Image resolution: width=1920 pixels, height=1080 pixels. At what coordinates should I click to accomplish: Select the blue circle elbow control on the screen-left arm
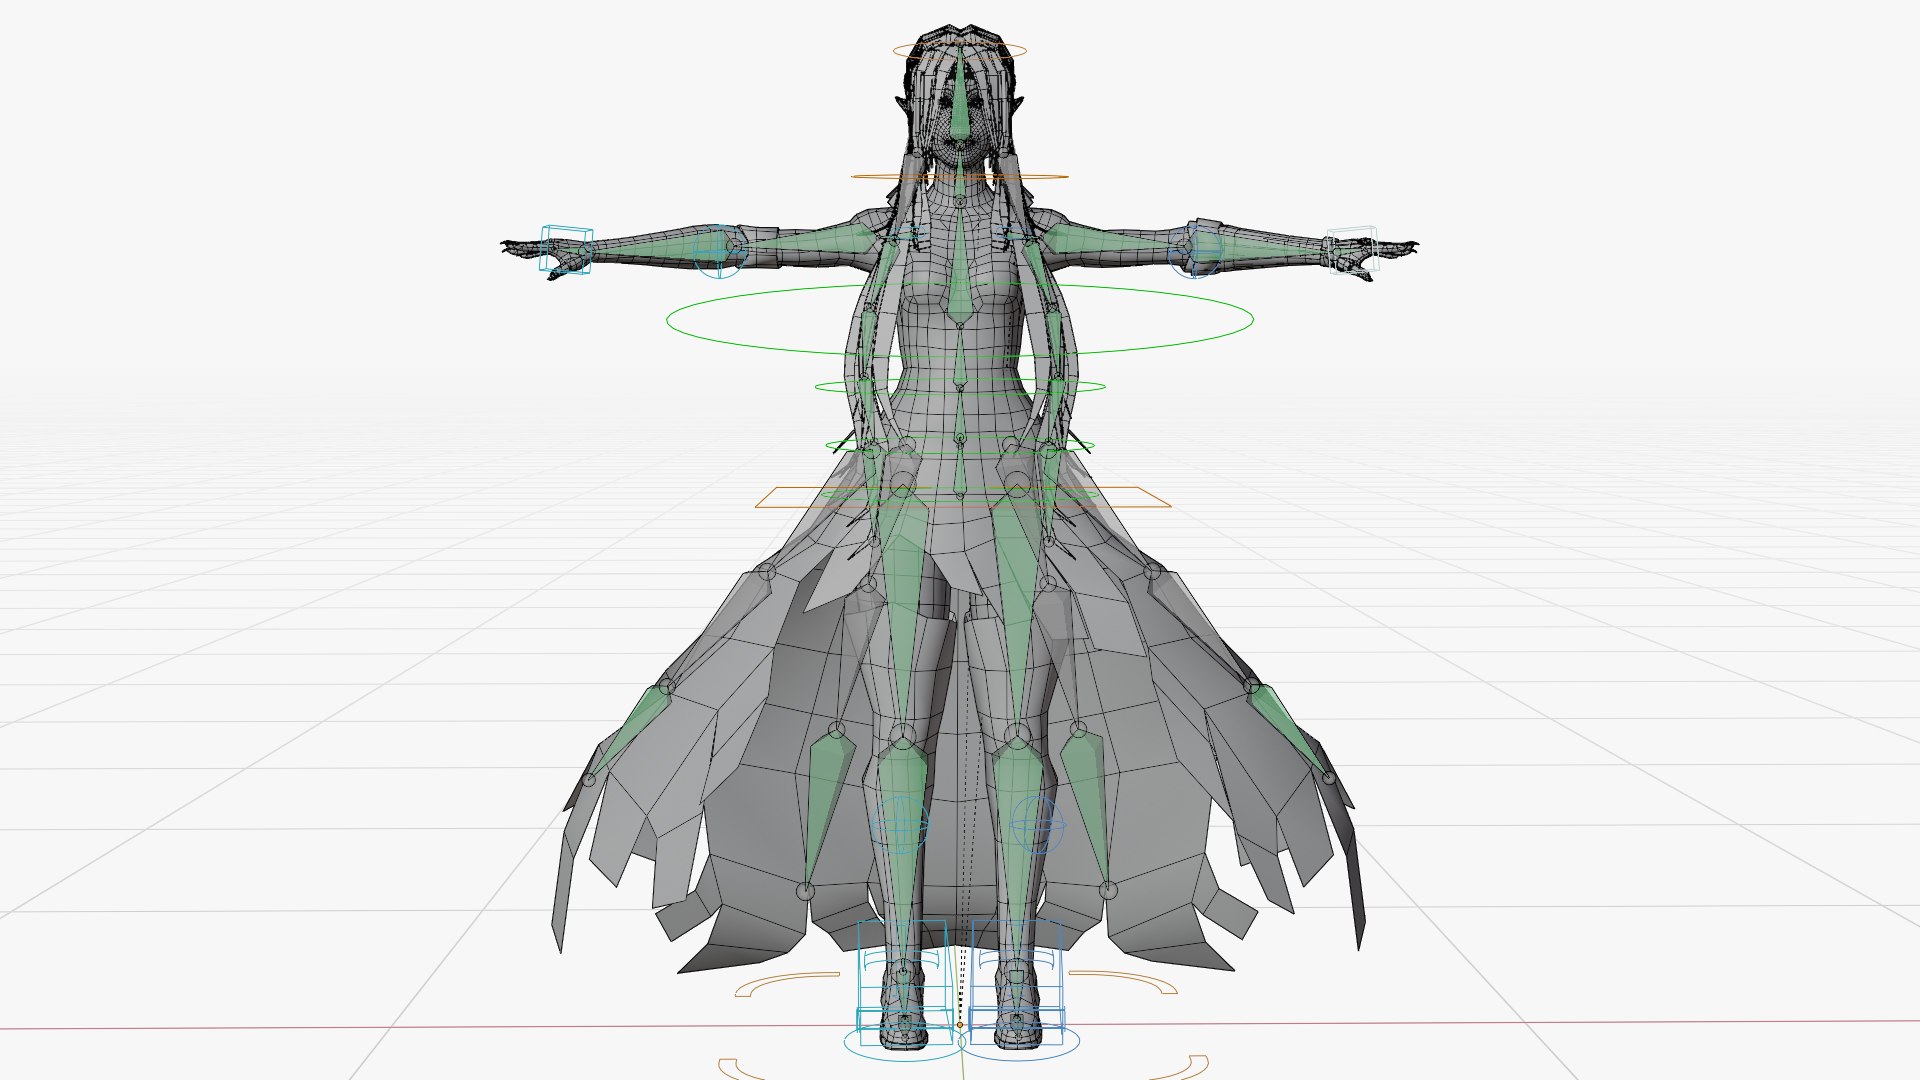pyautogui.click(x=720, y=251)
